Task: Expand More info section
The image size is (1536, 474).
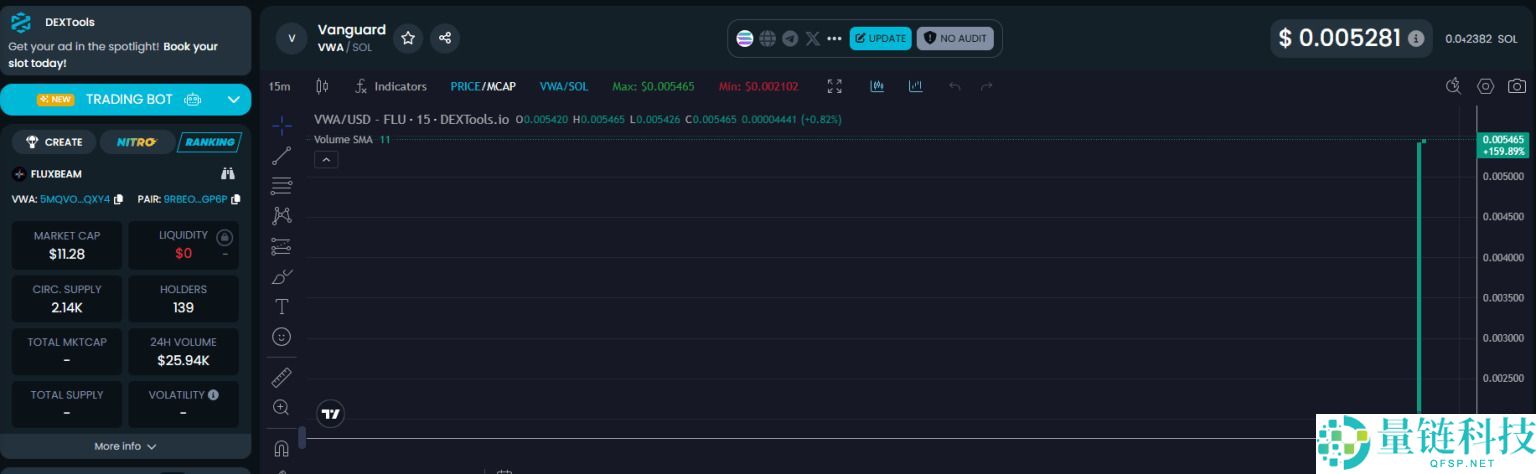Action: (x=125, y=446)
